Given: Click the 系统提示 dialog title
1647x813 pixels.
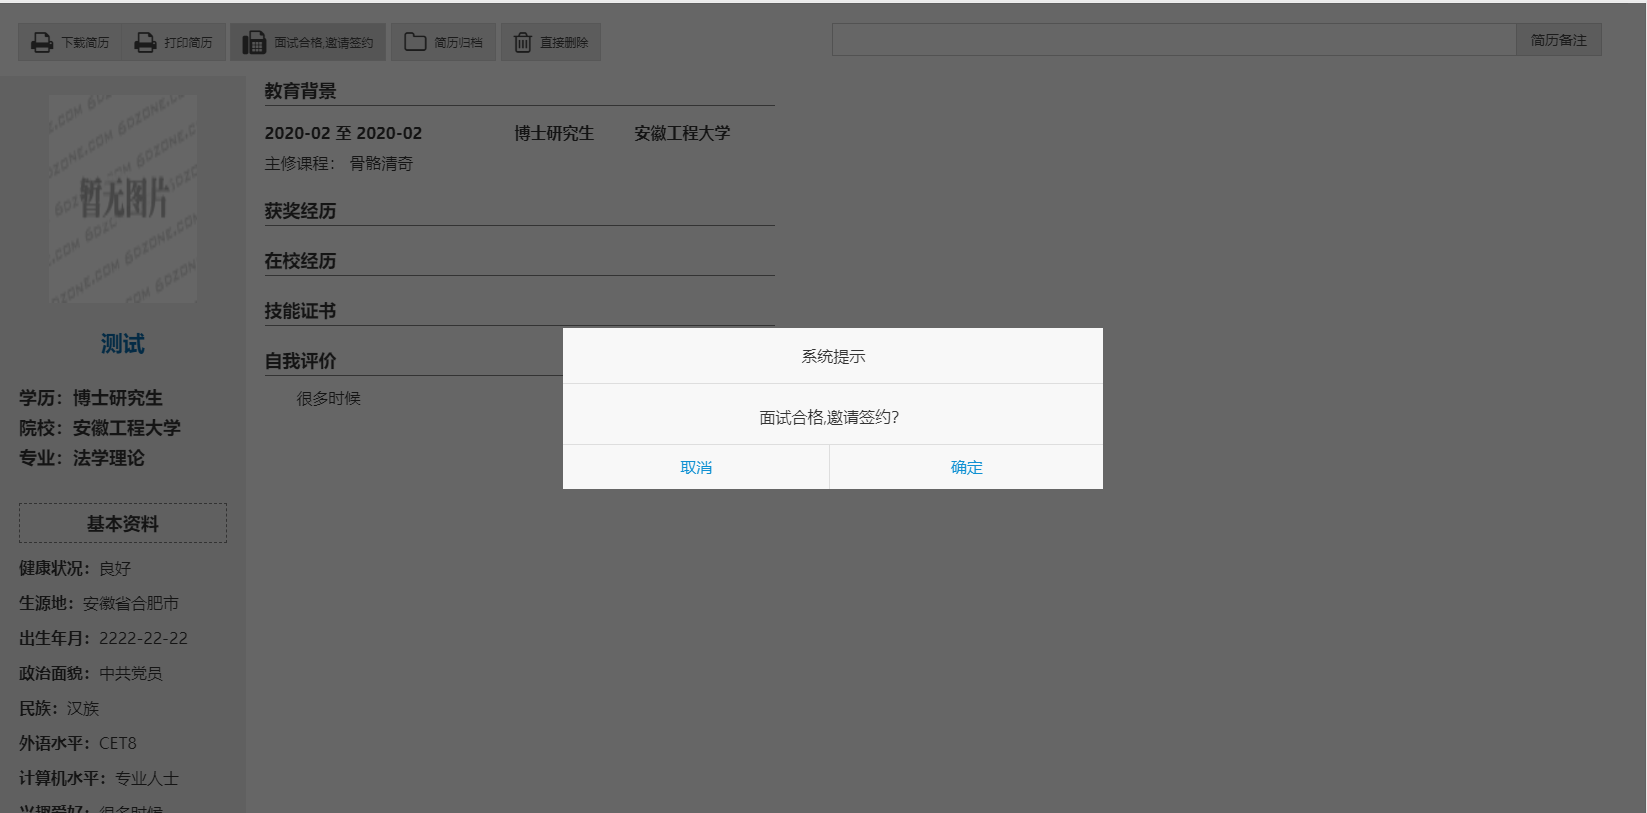Looking at the screenshot, I should point(832,356).
